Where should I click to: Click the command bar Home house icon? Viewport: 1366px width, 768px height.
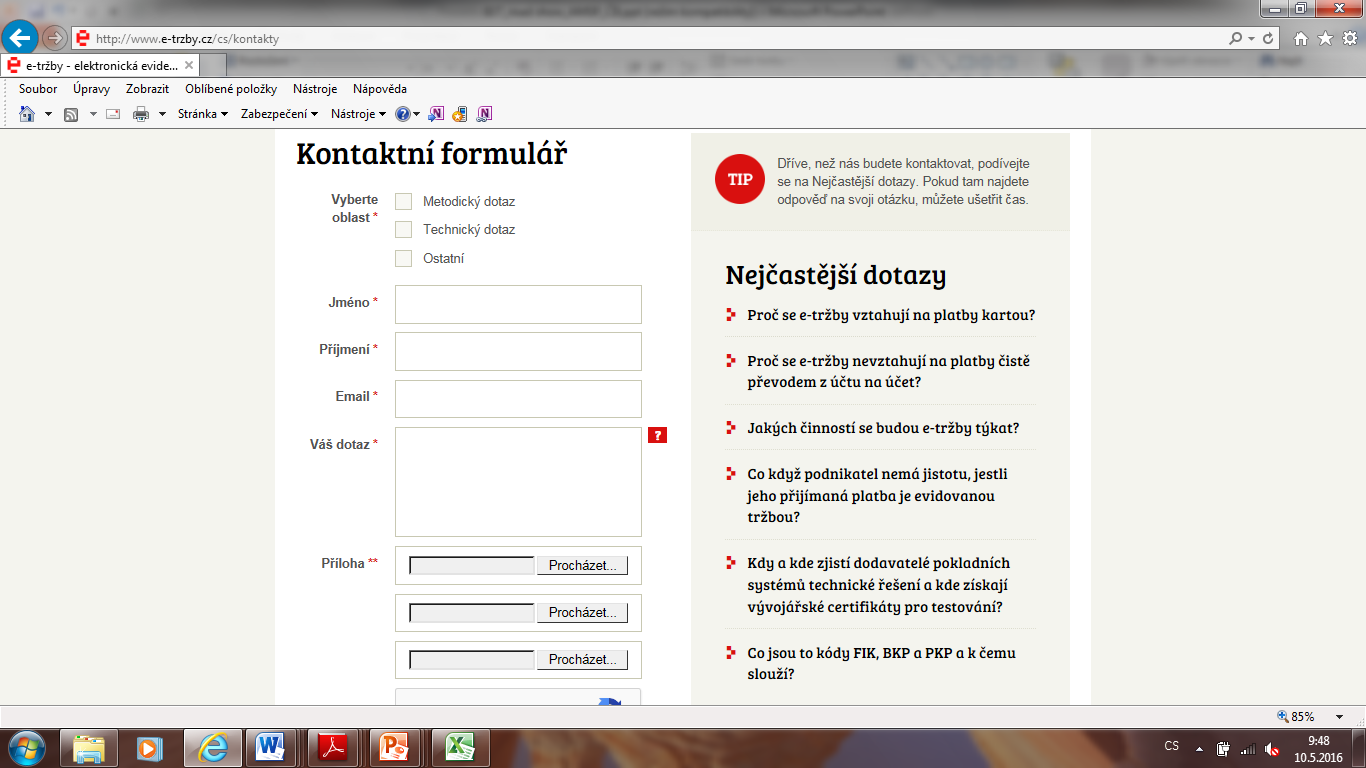pyautogui.click(x=27, y=114)
